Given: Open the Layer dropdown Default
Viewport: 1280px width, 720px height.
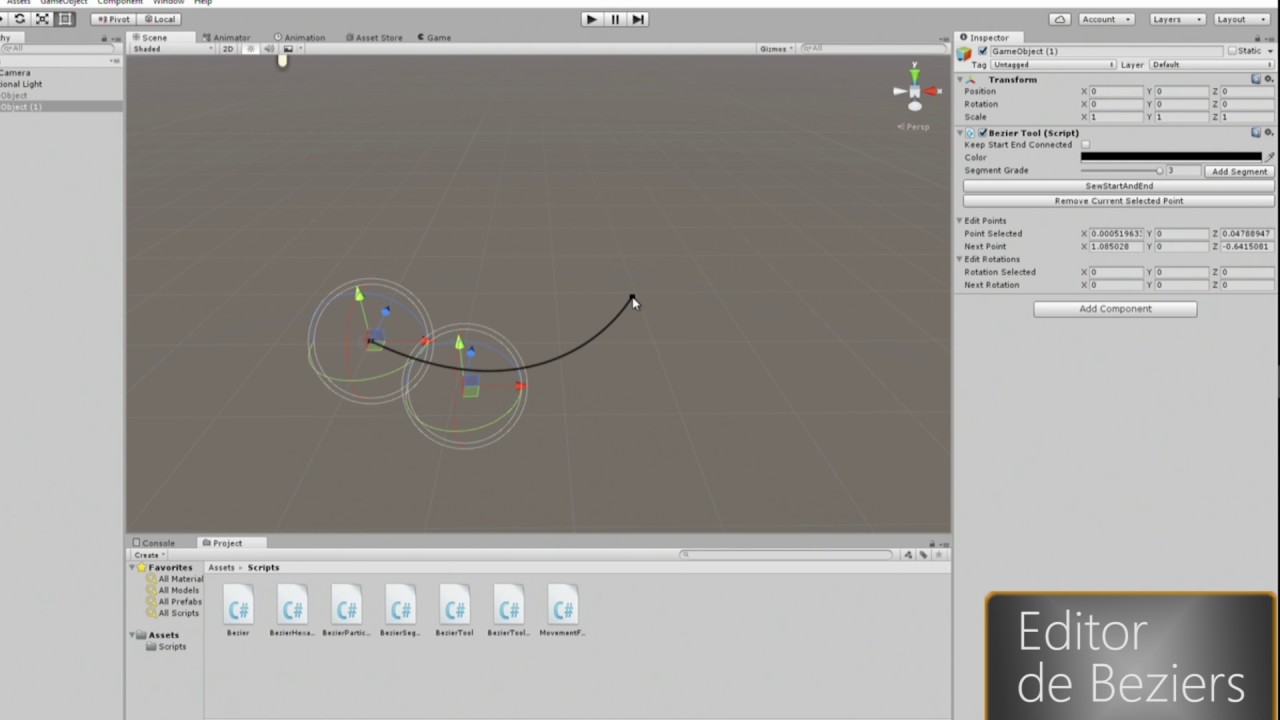Looking at the screenshot, I should (1212, 65).
